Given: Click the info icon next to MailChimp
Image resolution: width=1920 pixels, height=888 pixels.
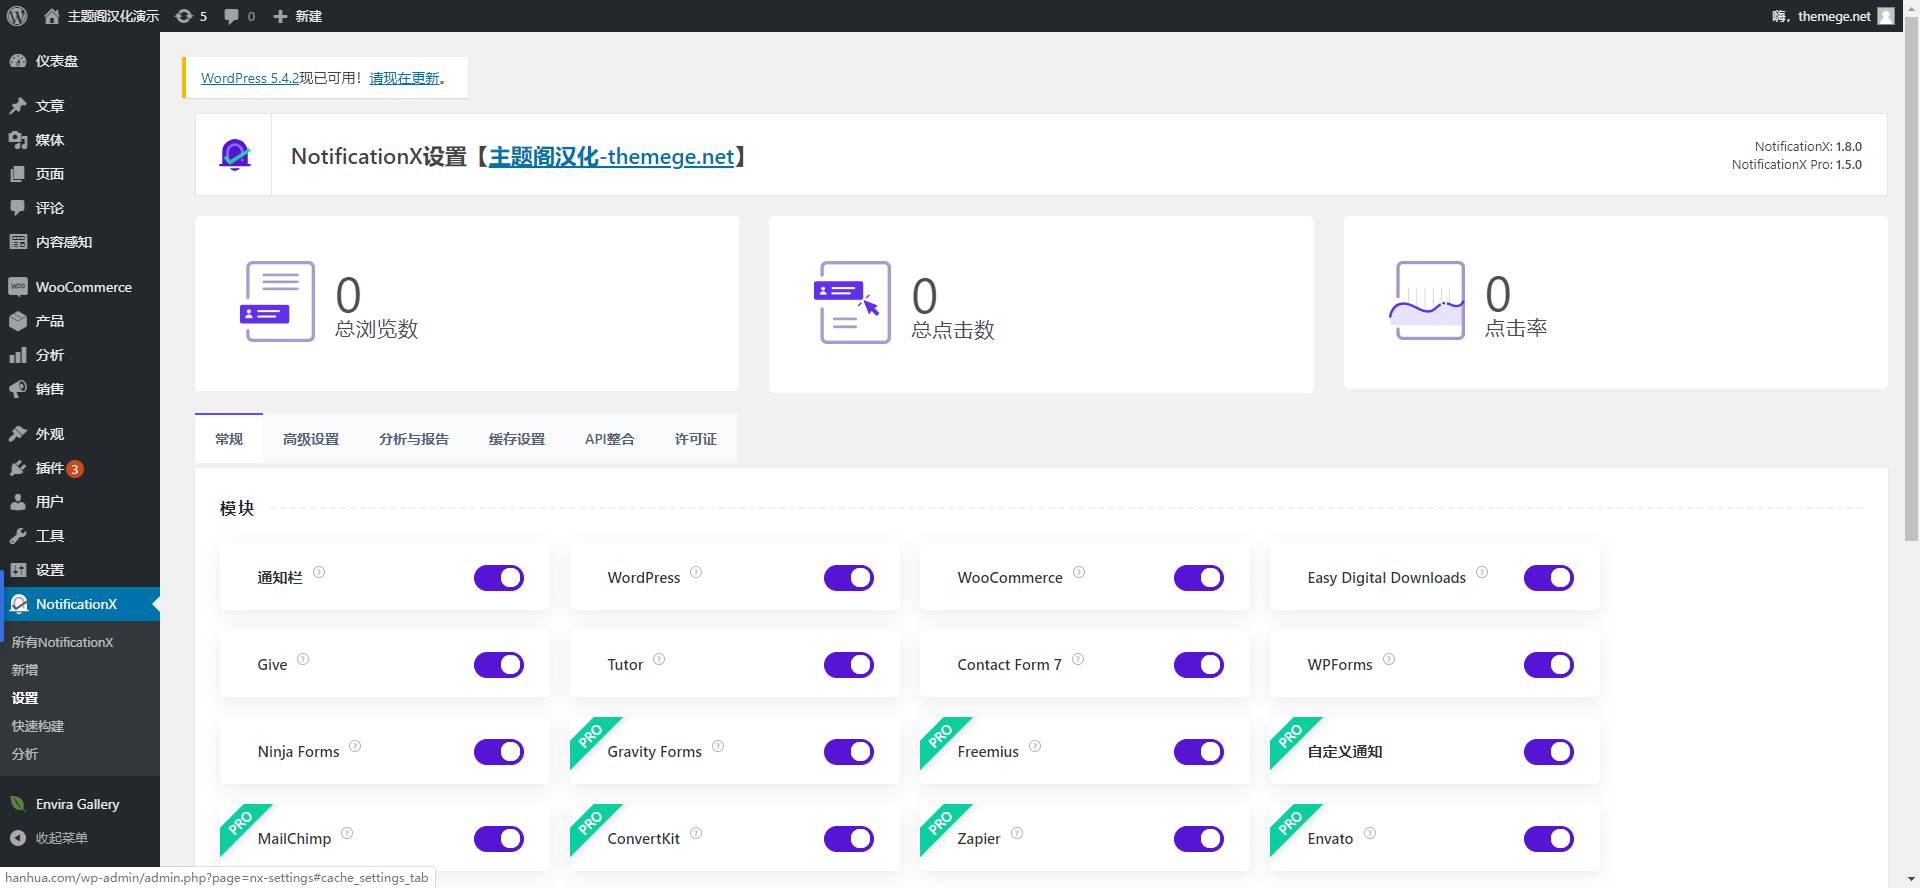Looking at the screenshot, I should [347, 833].
